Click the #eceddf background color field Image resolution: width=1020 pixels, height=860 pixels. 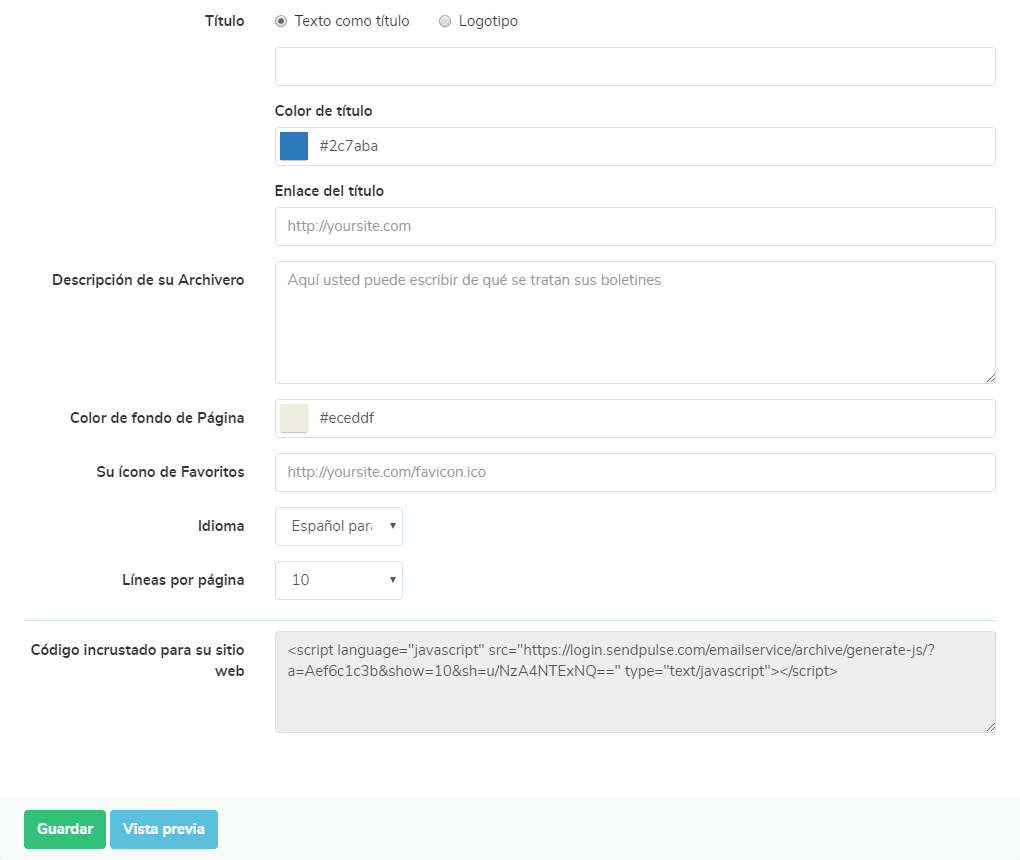coord(650,419)
